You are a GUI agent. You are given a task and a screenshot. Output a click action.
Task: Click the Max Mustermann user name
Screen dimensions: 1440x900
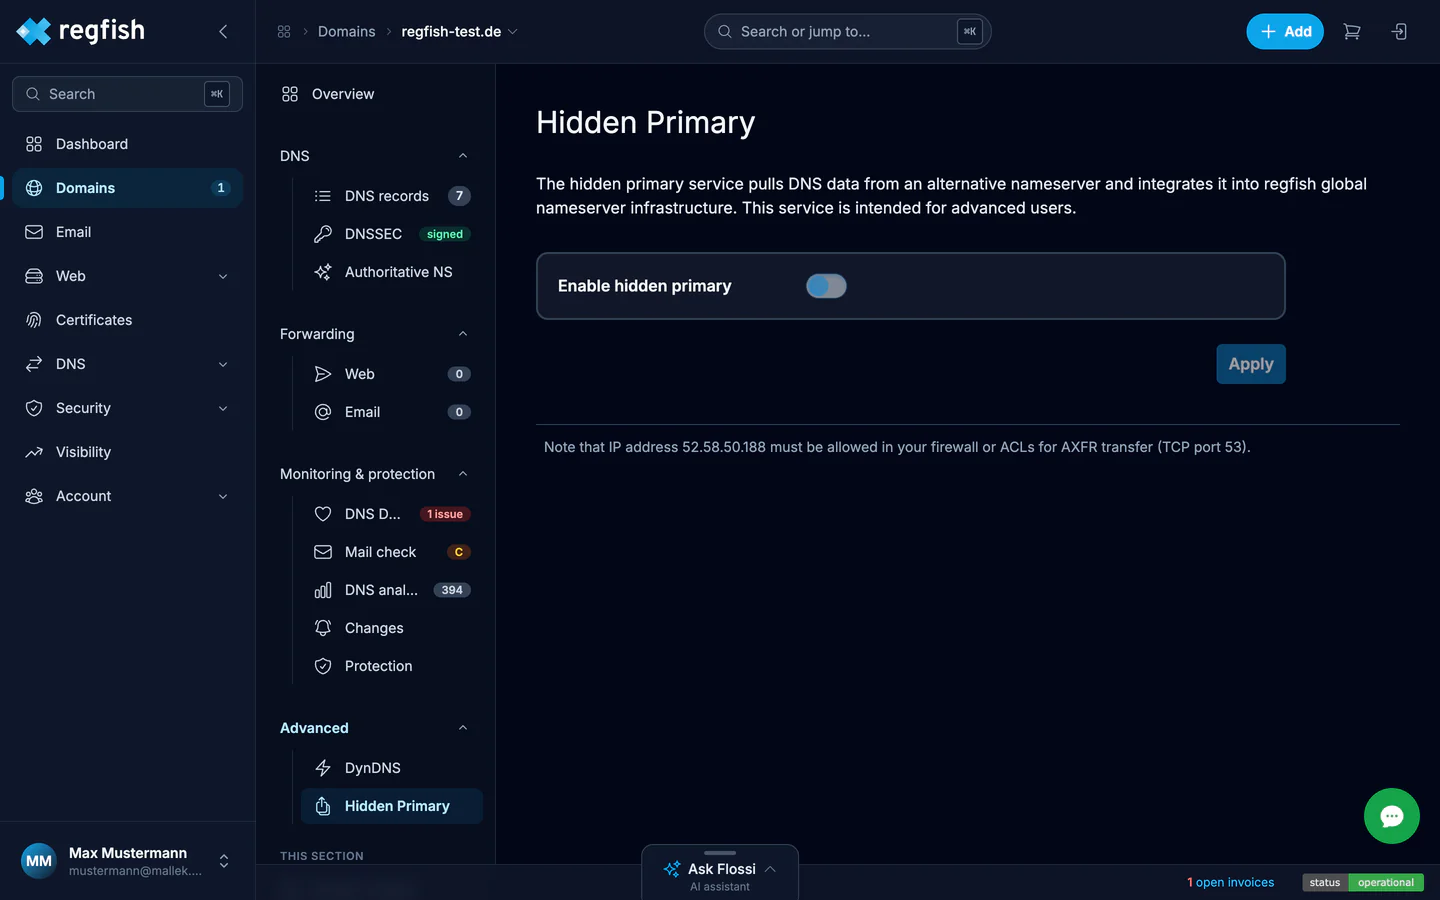(128, 853)
